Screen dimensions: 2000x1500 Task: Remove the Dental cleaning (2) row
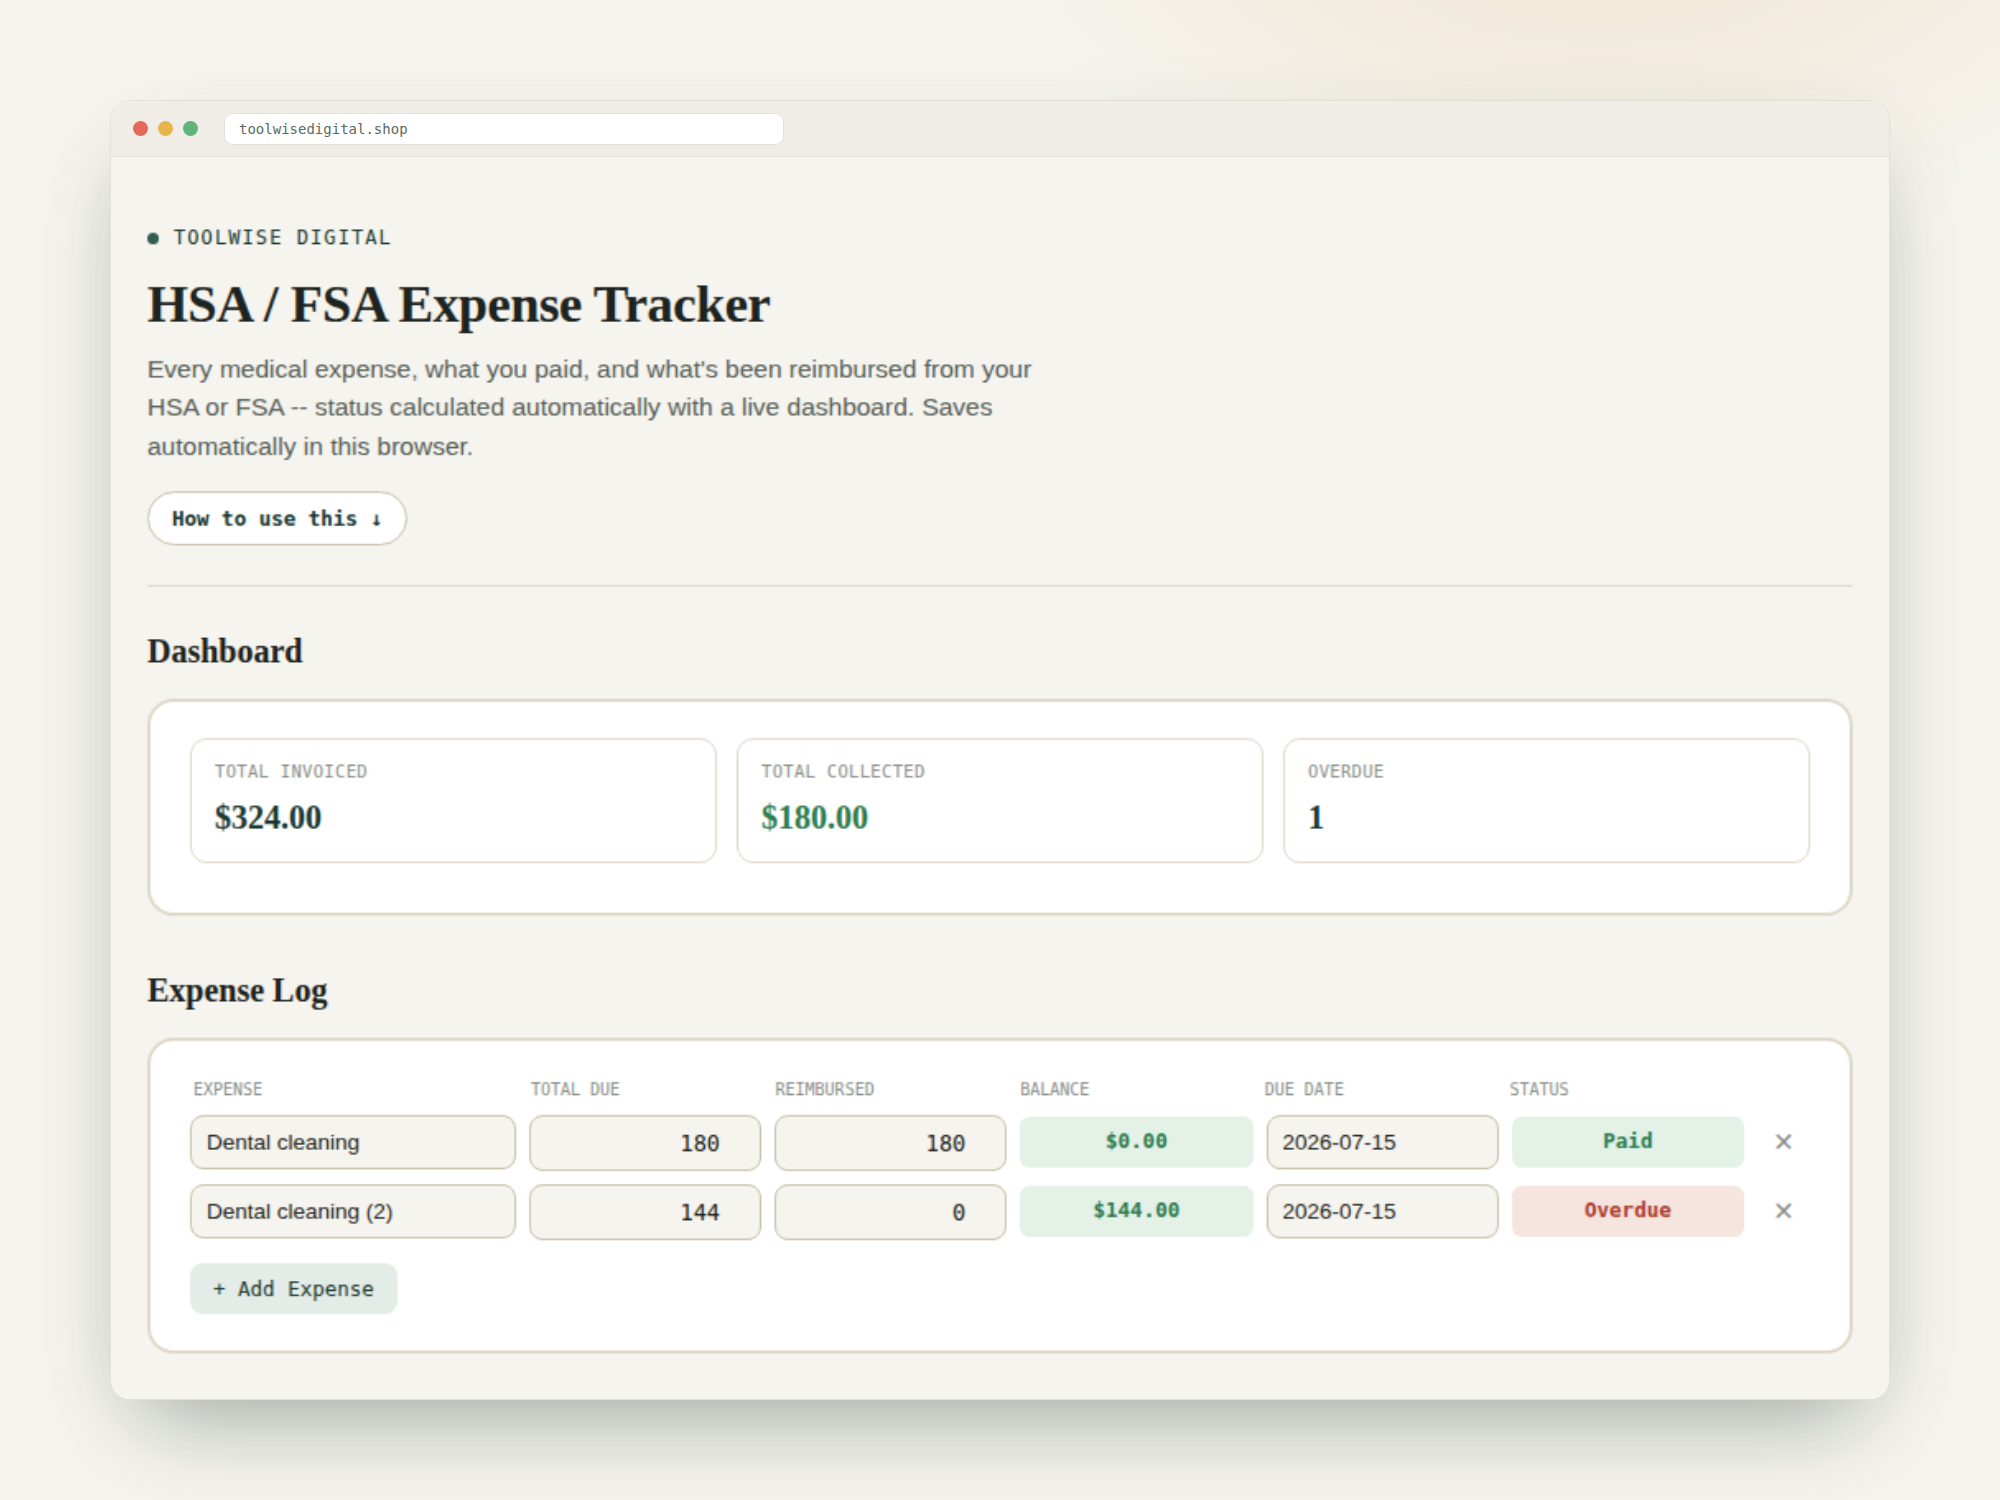click(1783, 1211)
